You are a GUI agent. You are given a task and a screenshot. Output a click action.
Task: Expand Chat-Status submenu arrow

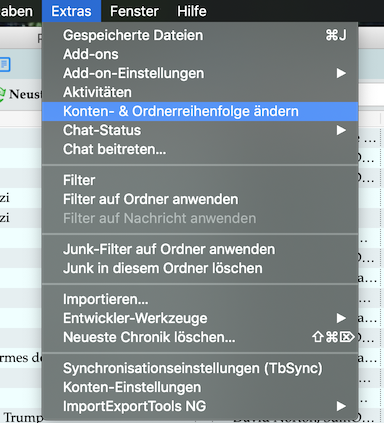[x=341, y=130]
